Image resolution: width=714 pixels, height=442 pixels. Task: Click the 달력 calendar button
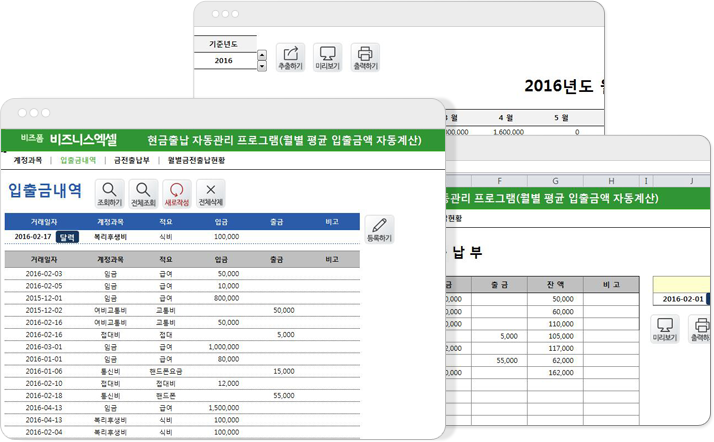[67, 237]
